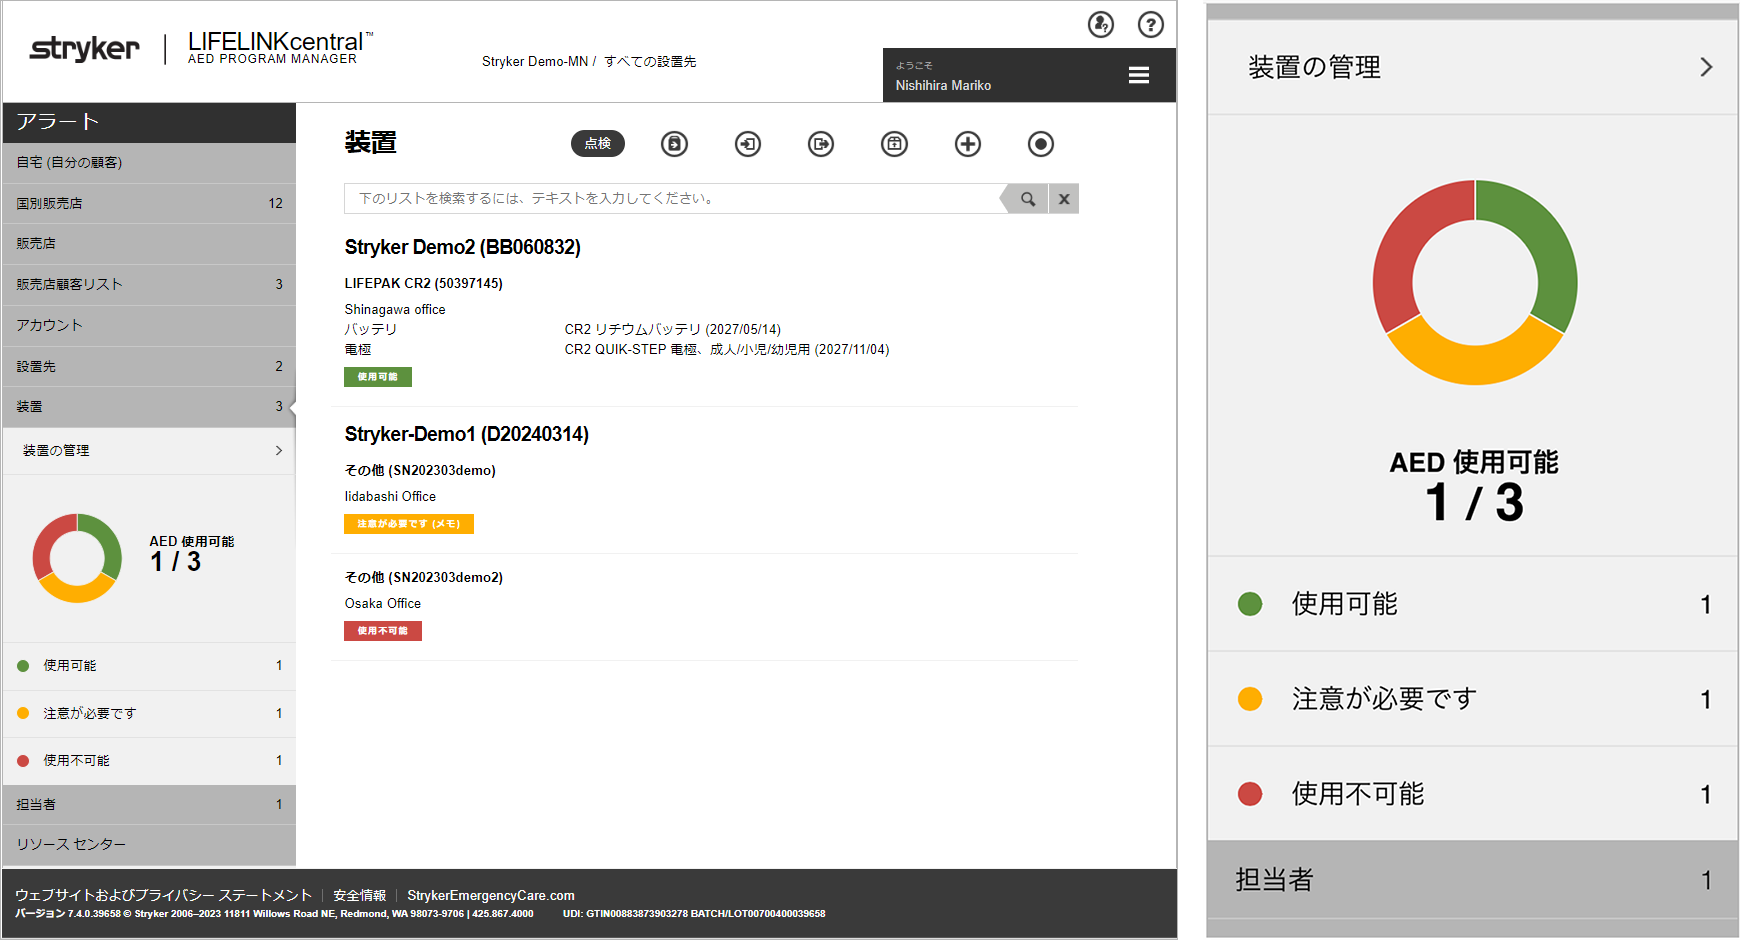Clear the search field with the X icon
The width and height of the screenshot is (1740, 940).
coord(1064,199)
